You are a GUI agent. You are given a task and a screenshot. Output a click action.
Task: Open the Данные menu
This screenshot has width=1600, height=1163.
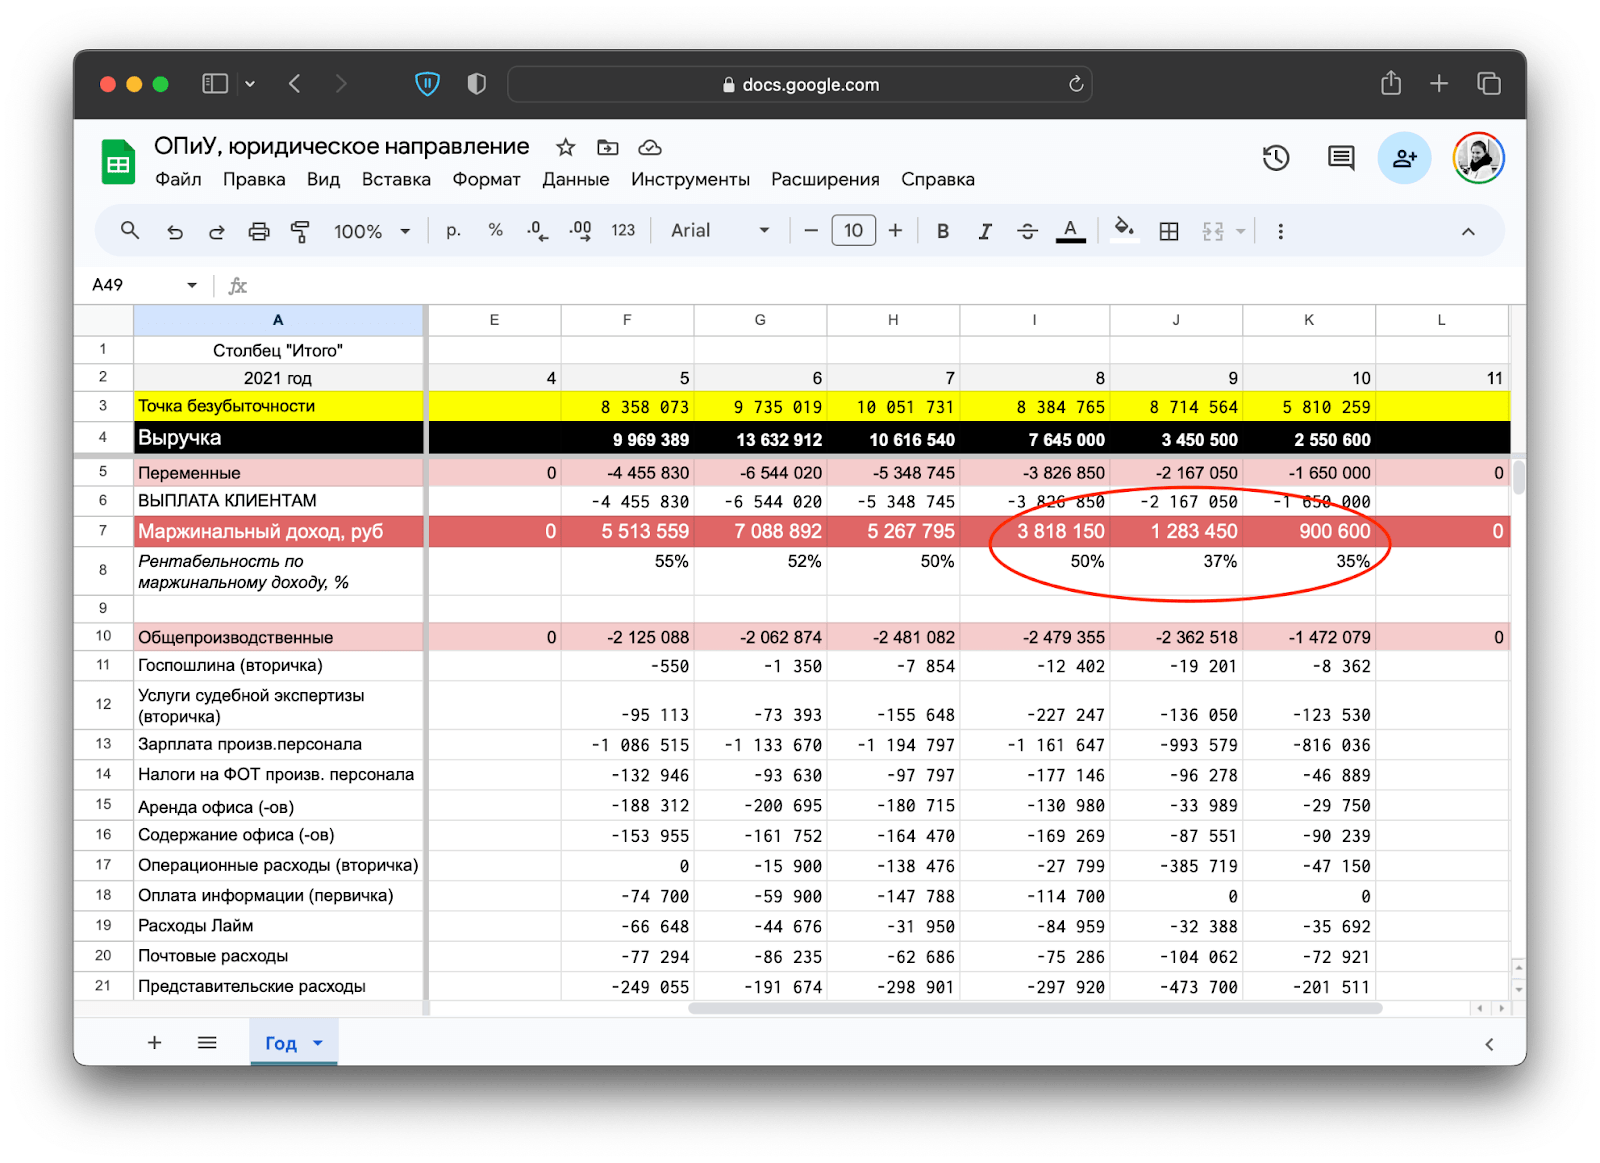(x=575, y=179)
